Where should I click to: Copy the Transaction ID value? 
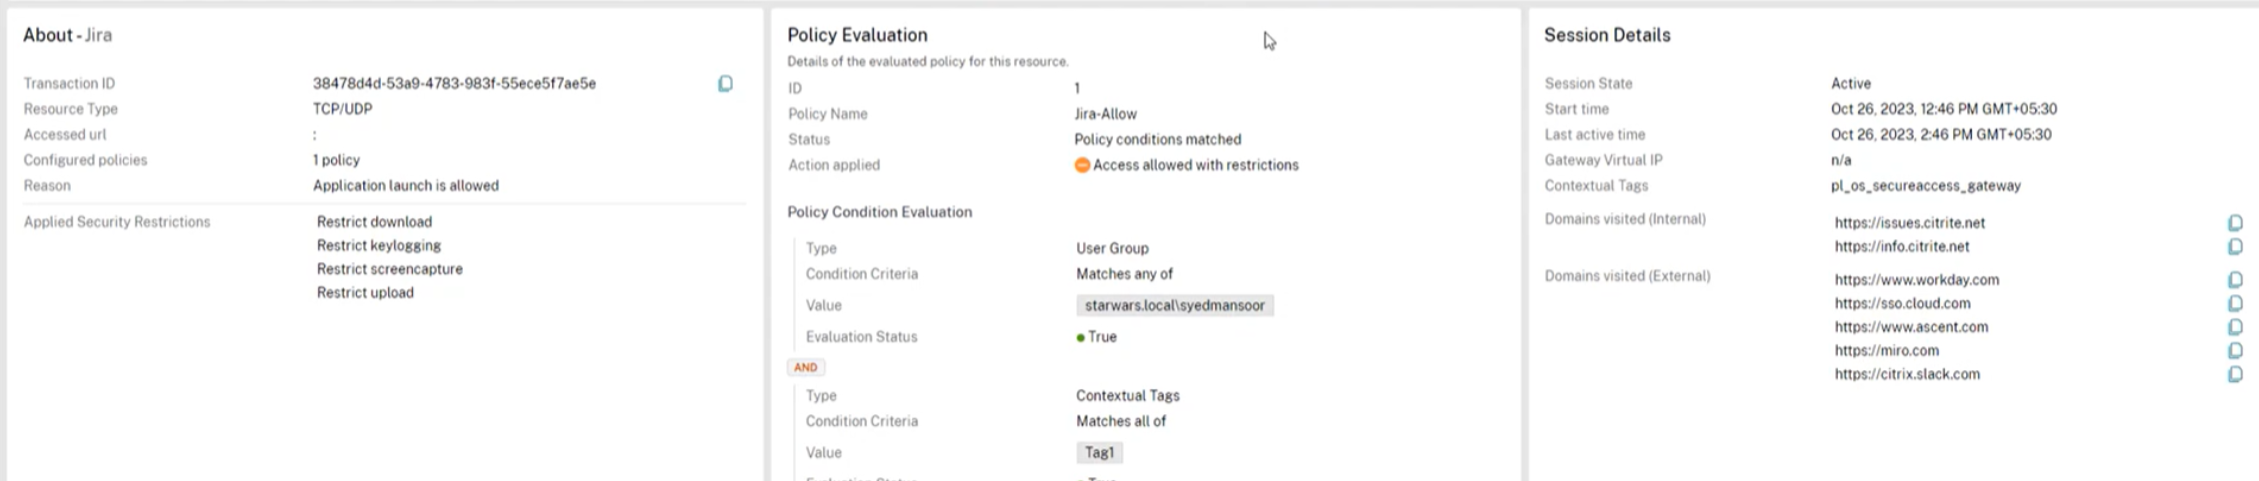(725, 84)
